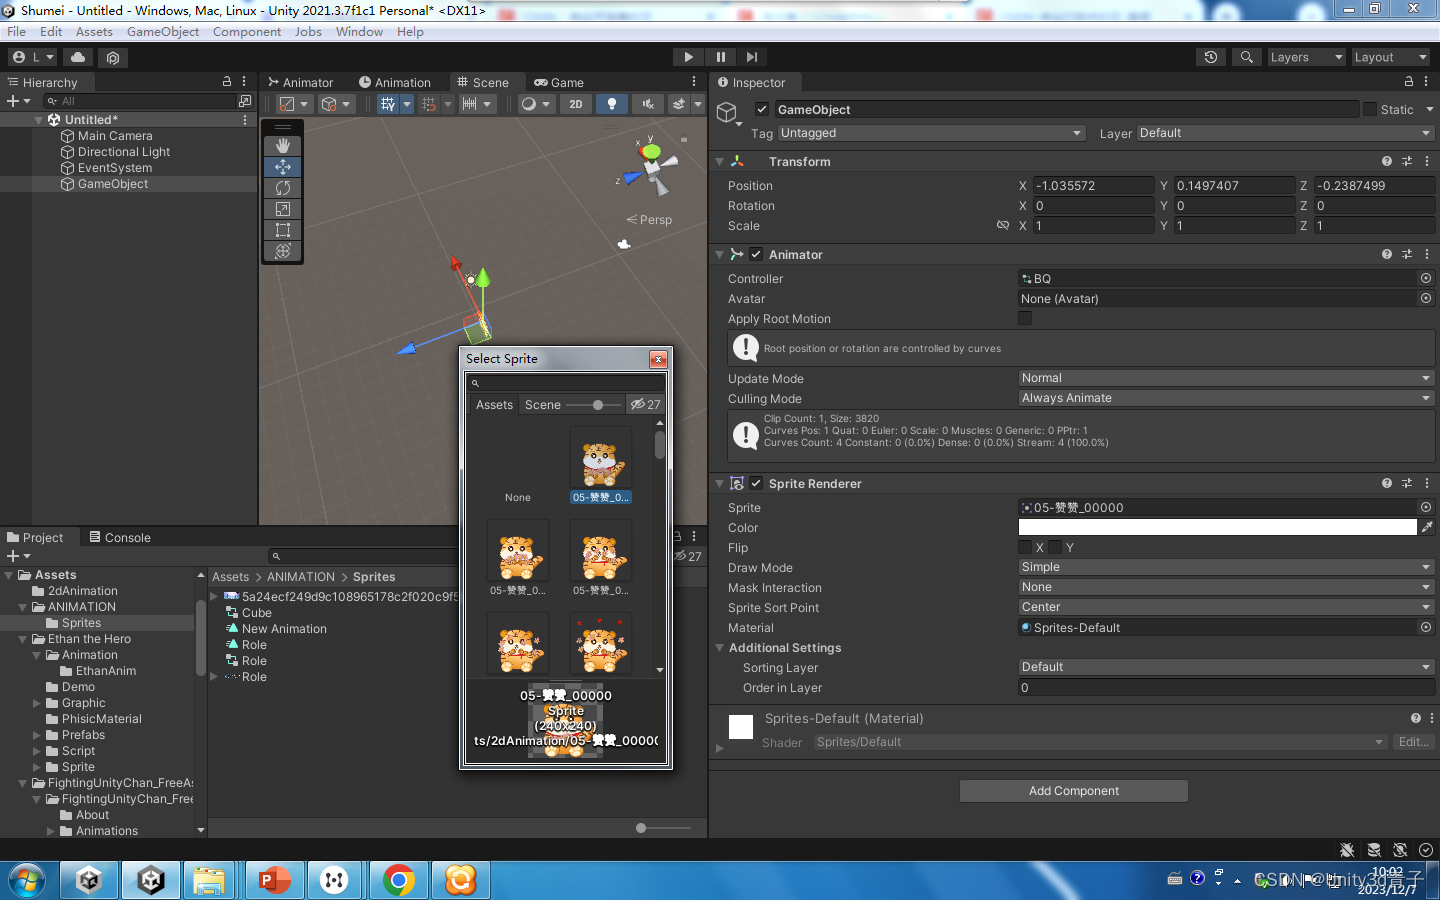Switch to Scene tab in Select Sprite
The image size is (1440, 900).
(543, 405)
